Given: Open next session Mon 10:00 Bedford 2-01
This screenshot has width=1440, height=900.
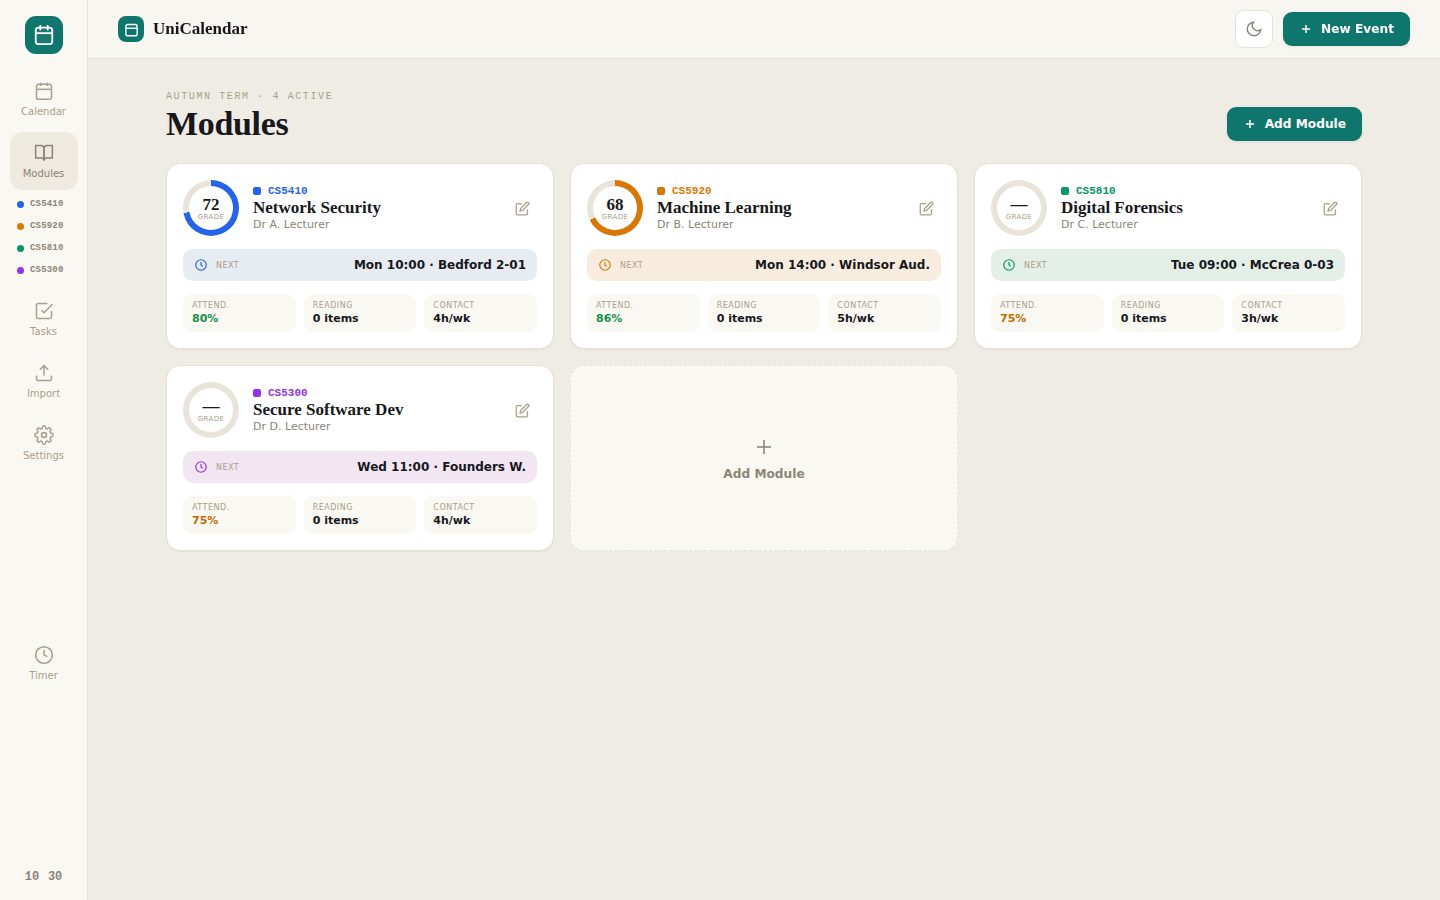Looking at the screenshot, I should tap(360, 265).
